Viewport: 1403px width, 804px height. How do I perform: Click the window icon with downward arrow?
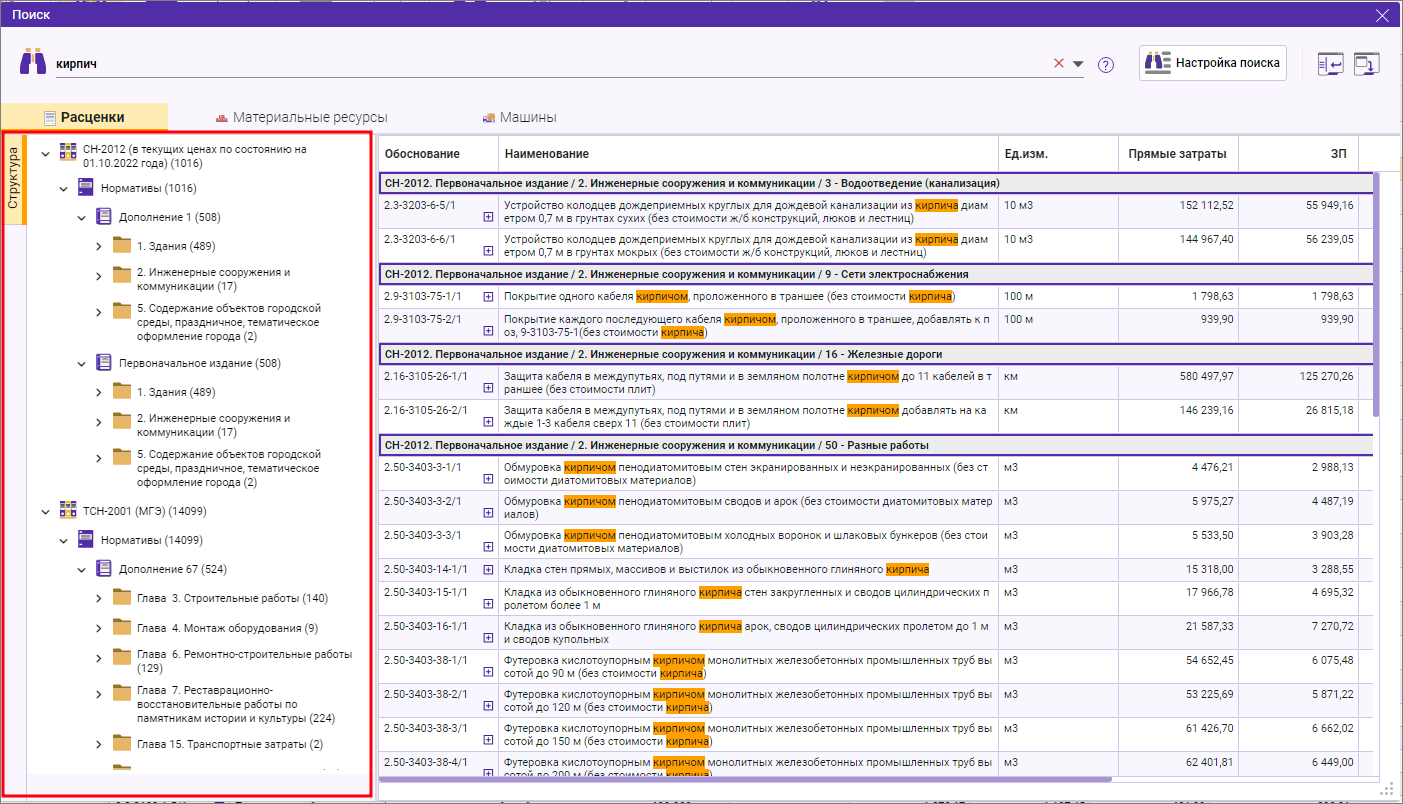(1366, 64)
